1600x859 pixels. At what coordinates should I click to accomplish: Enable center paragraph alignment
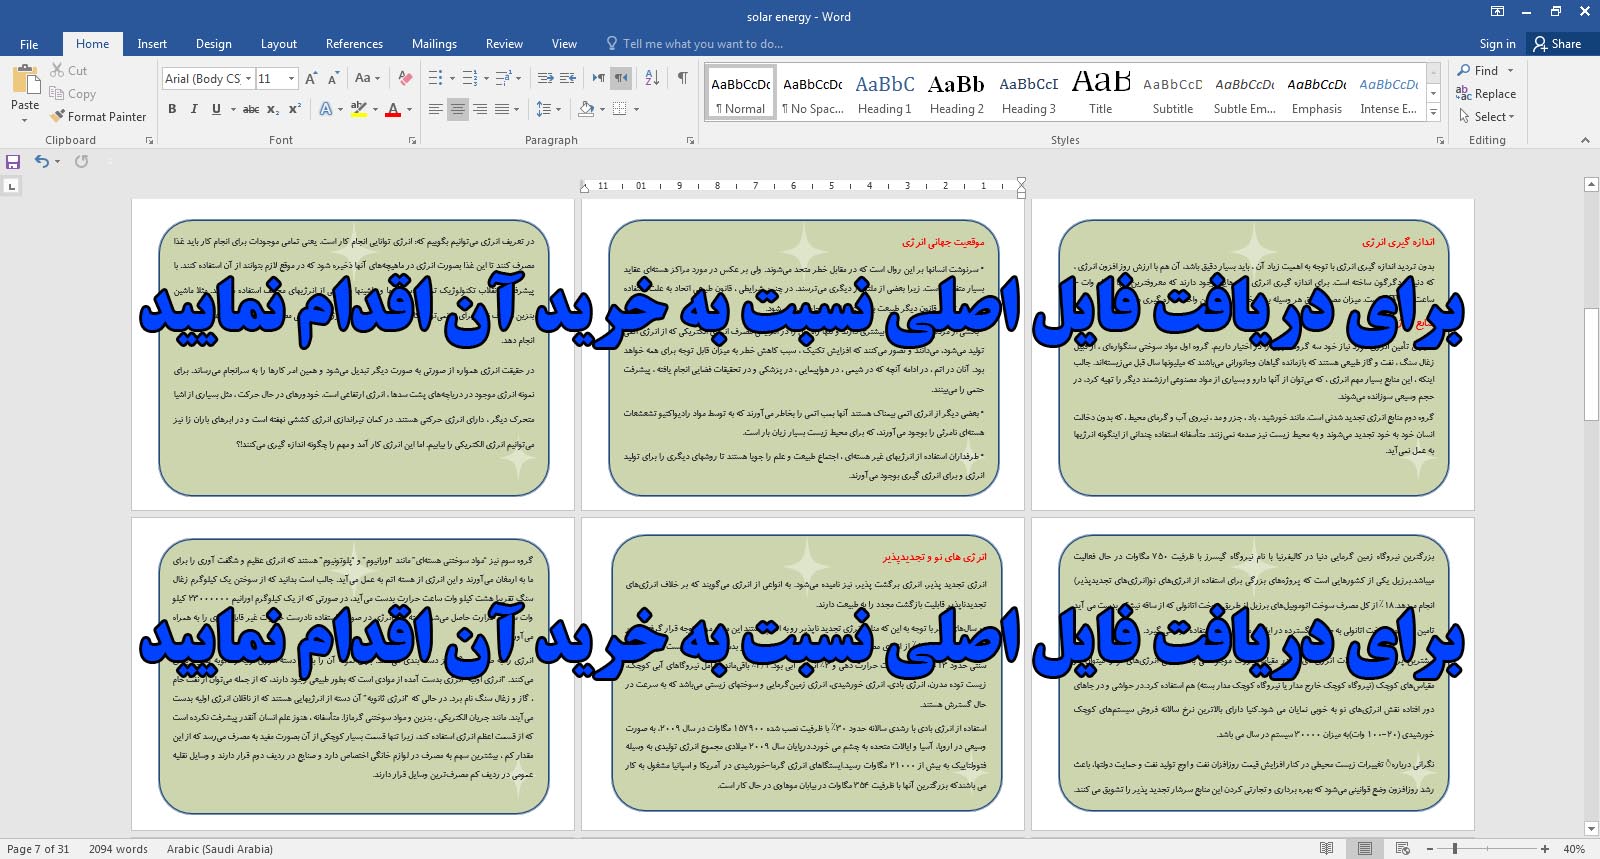tap(458, 109)
